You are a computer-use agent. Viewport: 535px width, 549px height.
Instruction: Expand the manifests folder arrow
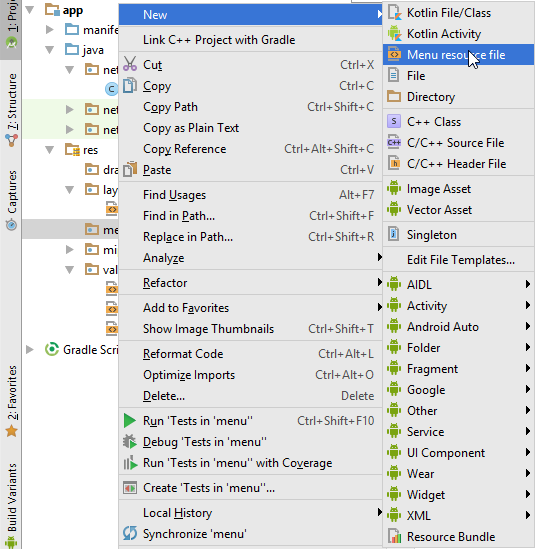[x=50, y=30]
